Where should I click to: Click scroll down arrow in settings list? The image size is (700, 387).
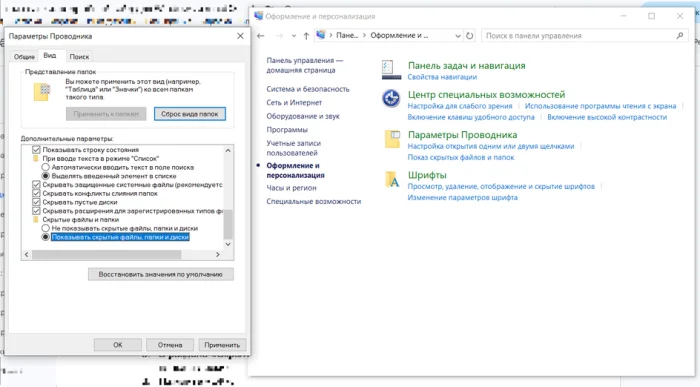click(228, 244)
